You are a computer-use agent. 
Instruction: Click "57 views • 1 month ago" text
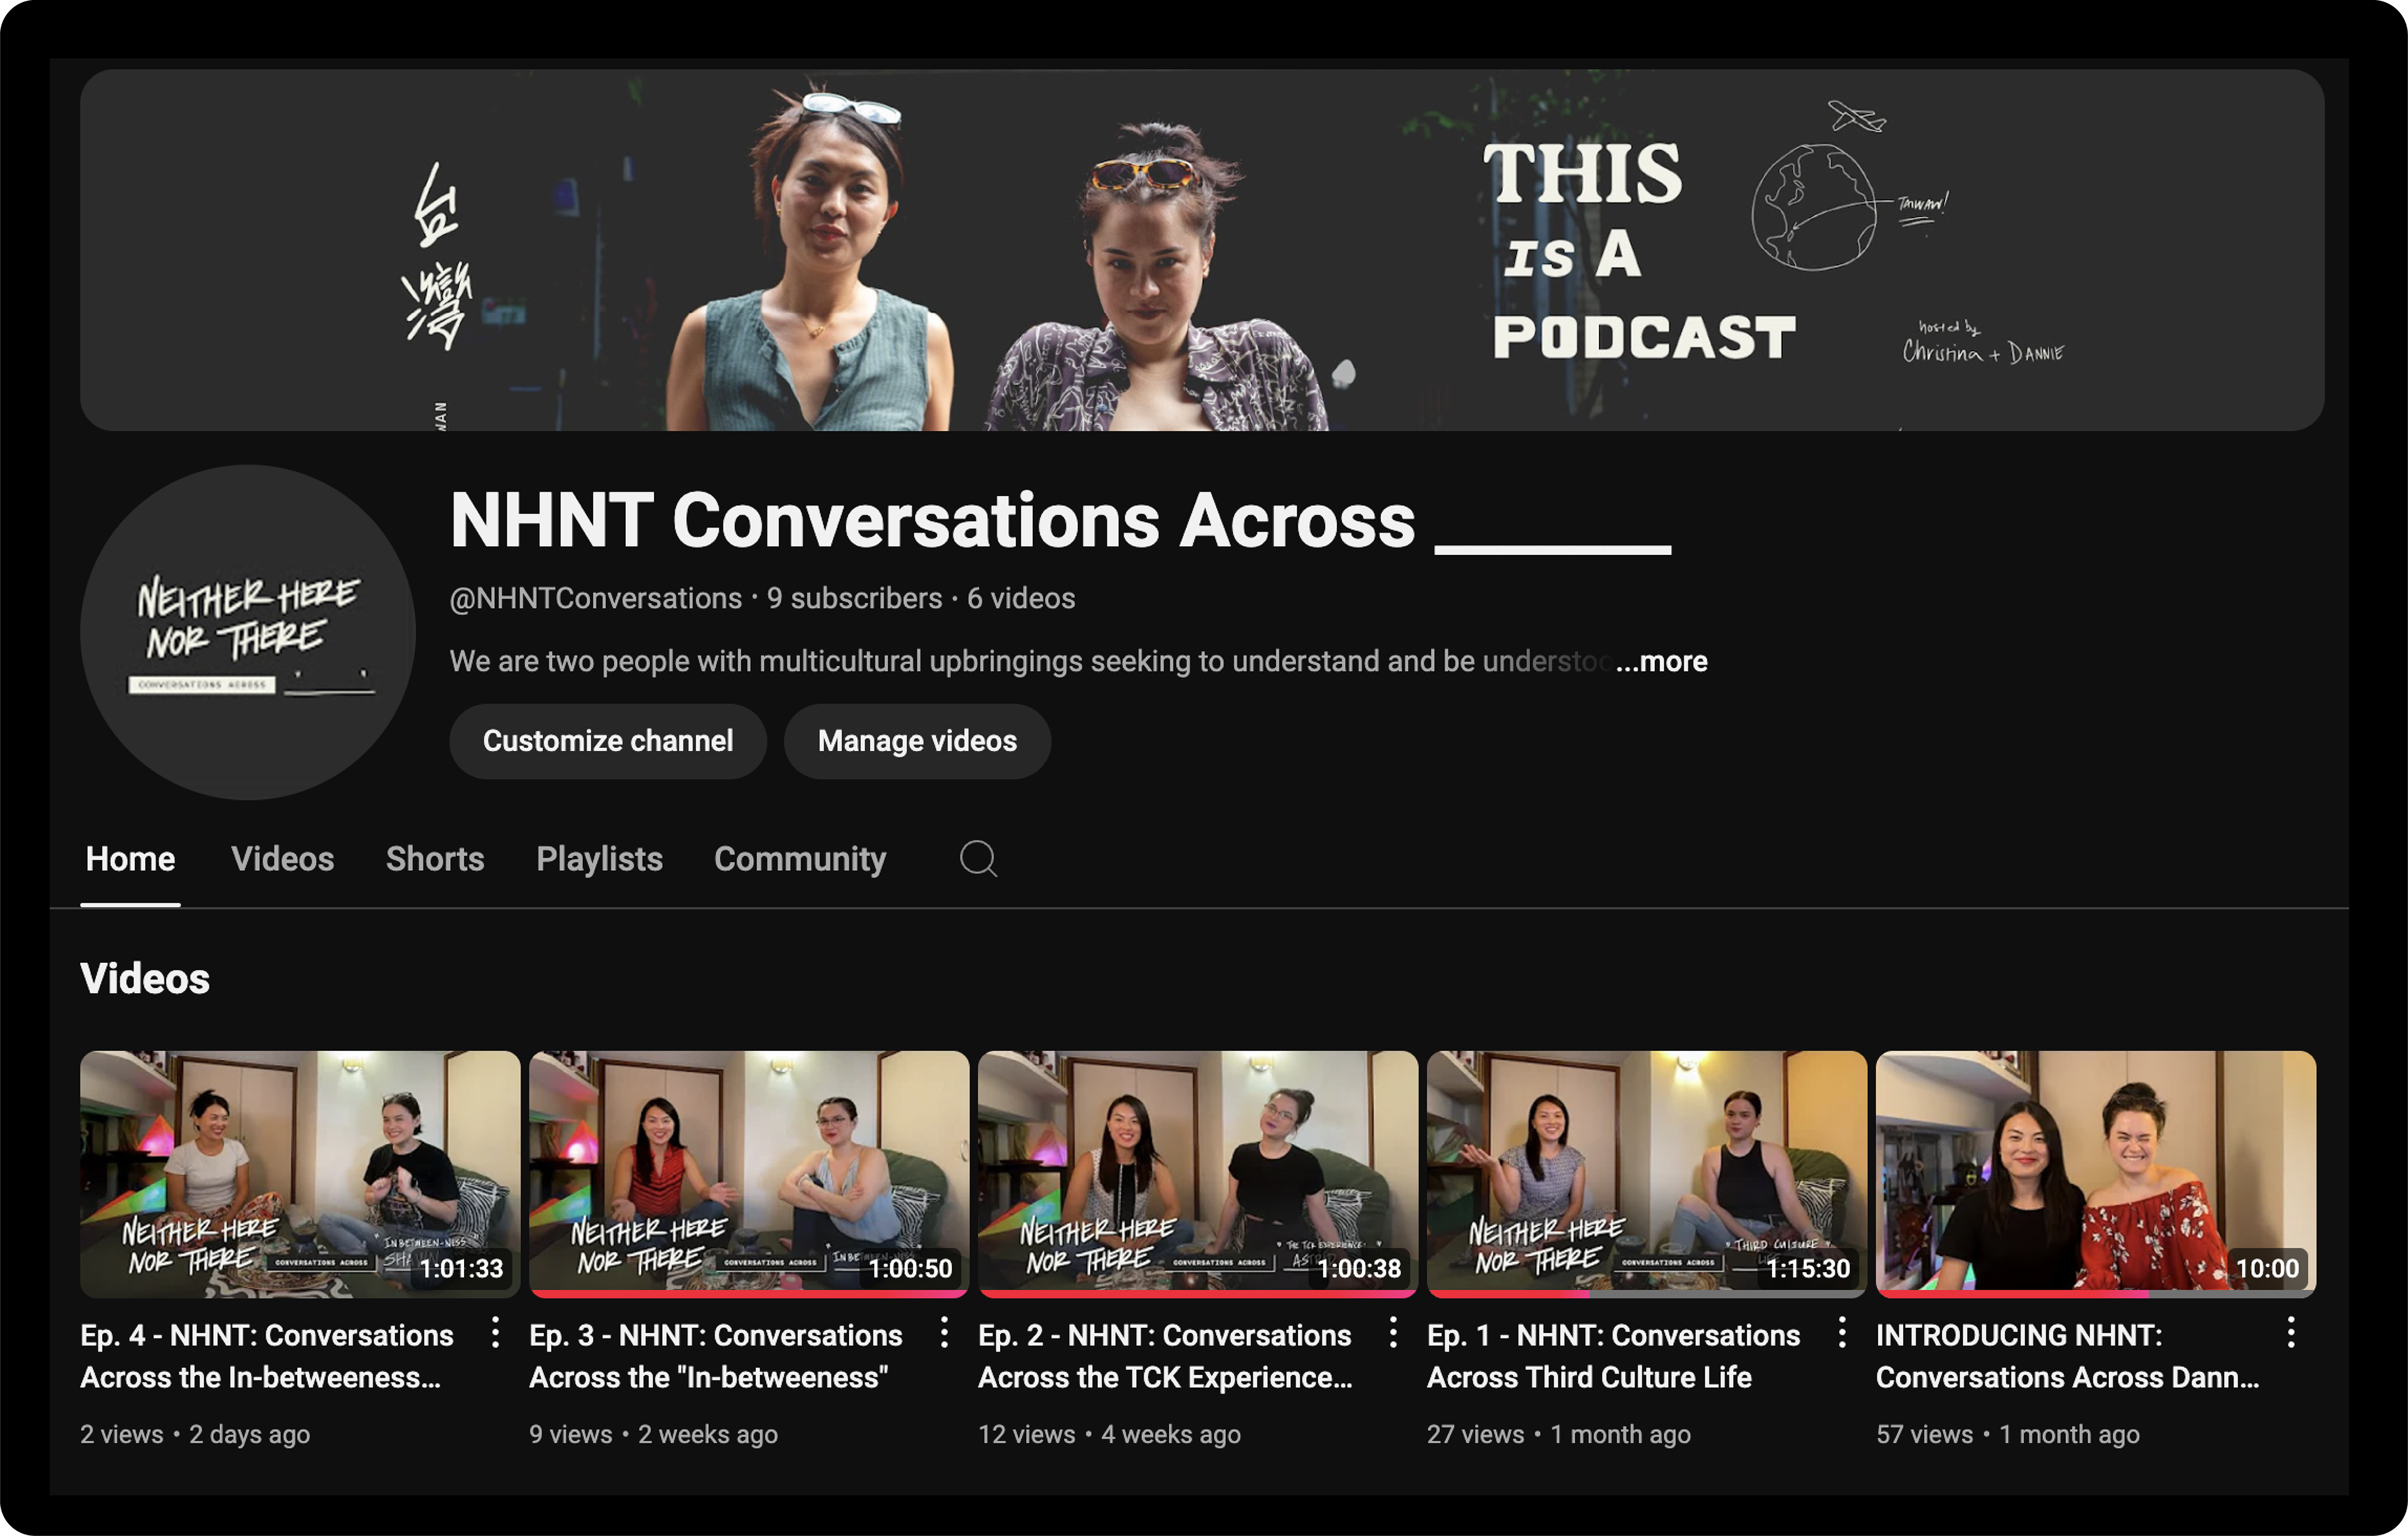click(x=2008, y=1434)
